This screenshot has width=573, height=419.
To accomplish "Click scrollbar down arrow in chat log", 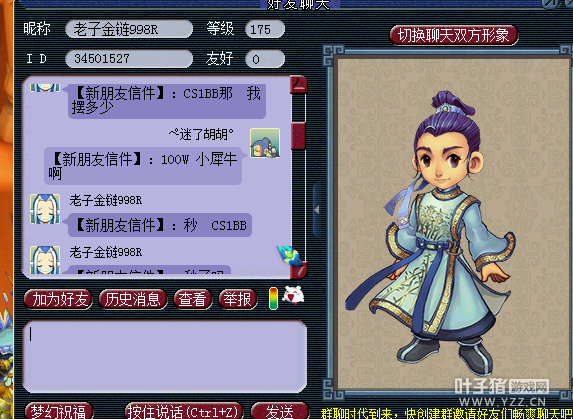I will (x=299, y=270).
